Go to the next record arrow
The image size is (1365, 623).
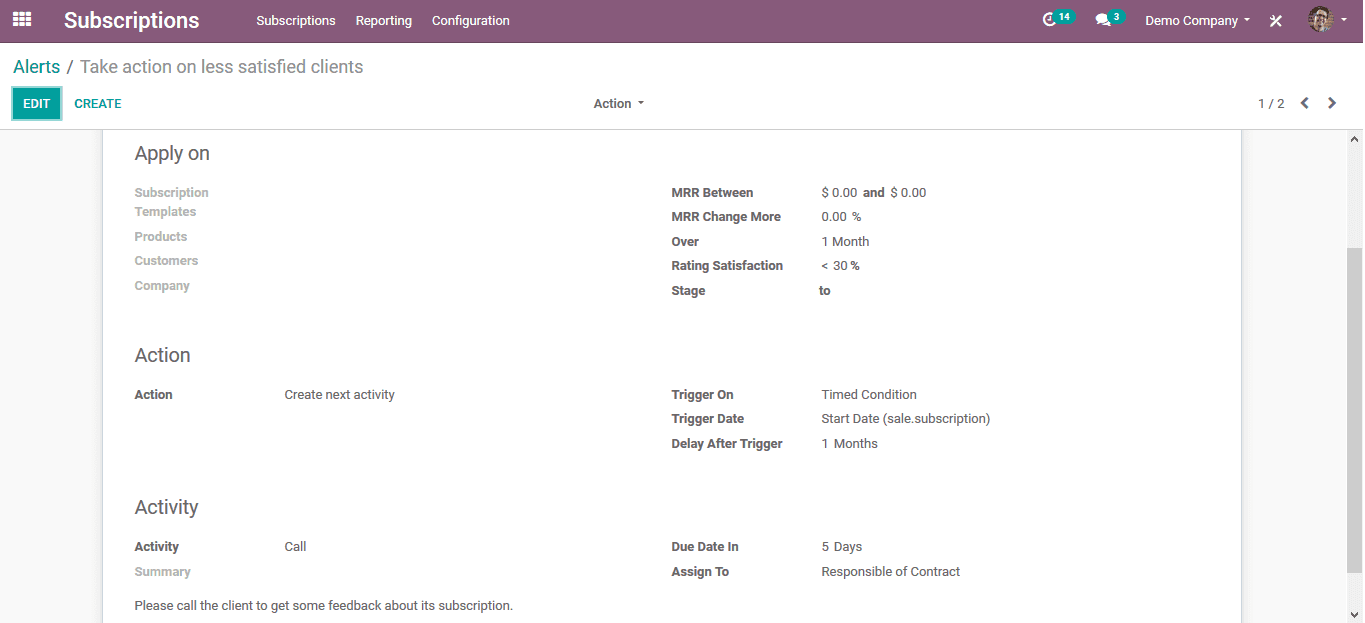(x=1332, y=103)
